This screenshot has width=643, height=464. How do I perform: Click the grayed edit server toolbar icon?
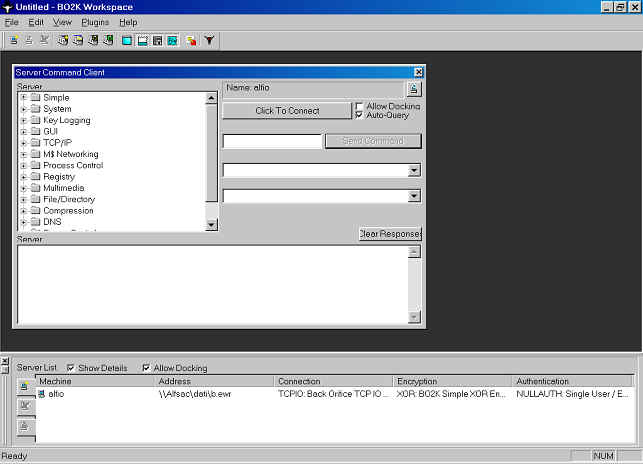click(x=29, y=40)
